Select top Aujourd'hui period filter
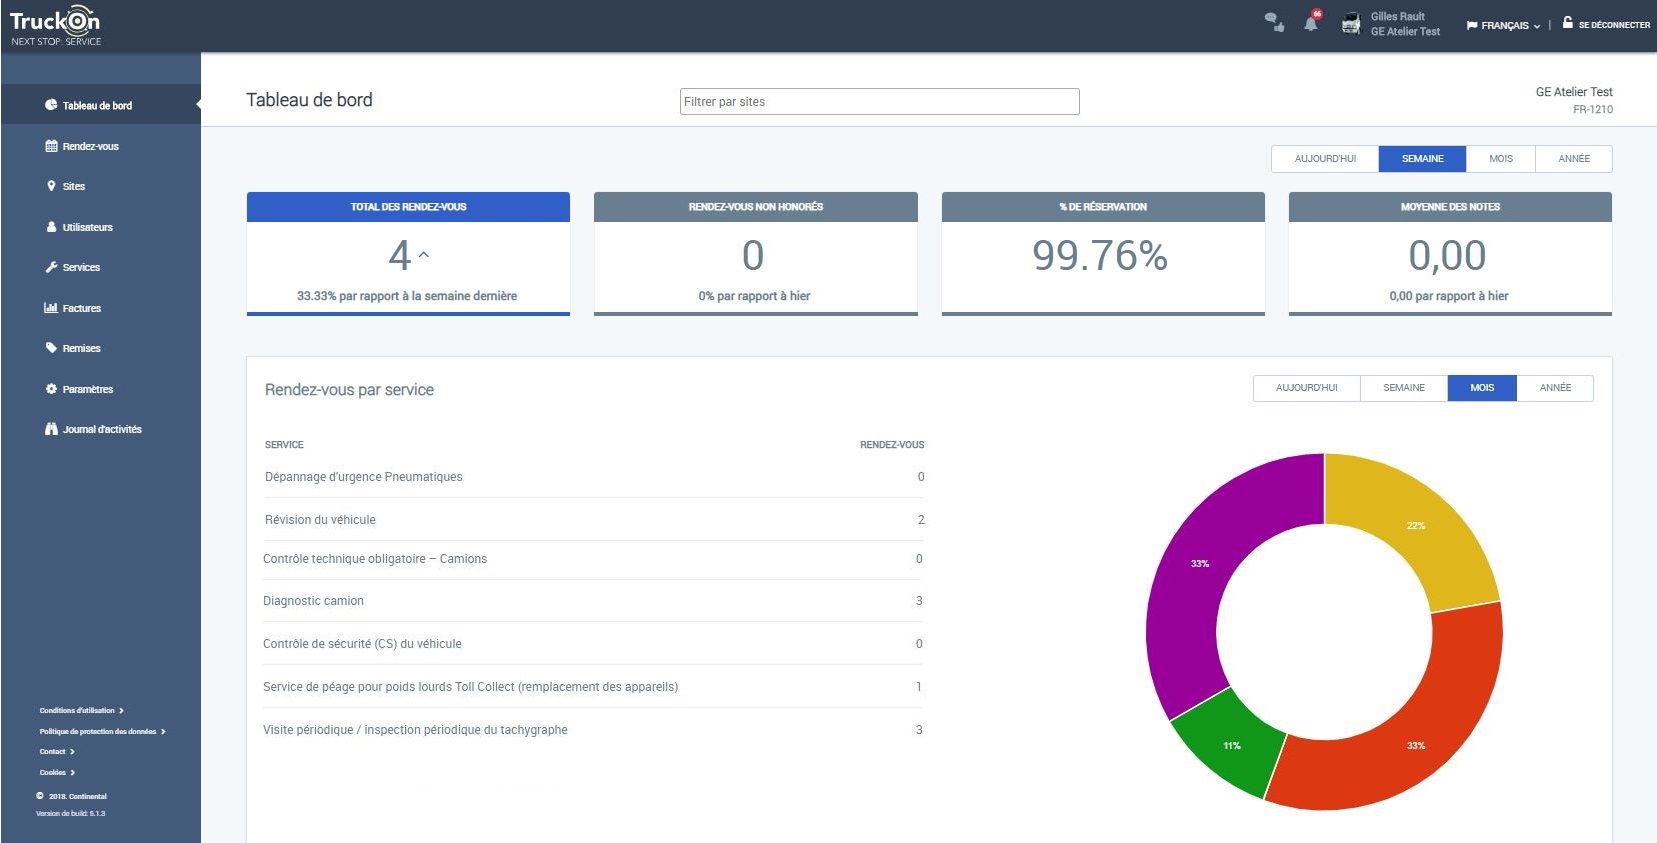The image size is (1657, 843). 1325,159
